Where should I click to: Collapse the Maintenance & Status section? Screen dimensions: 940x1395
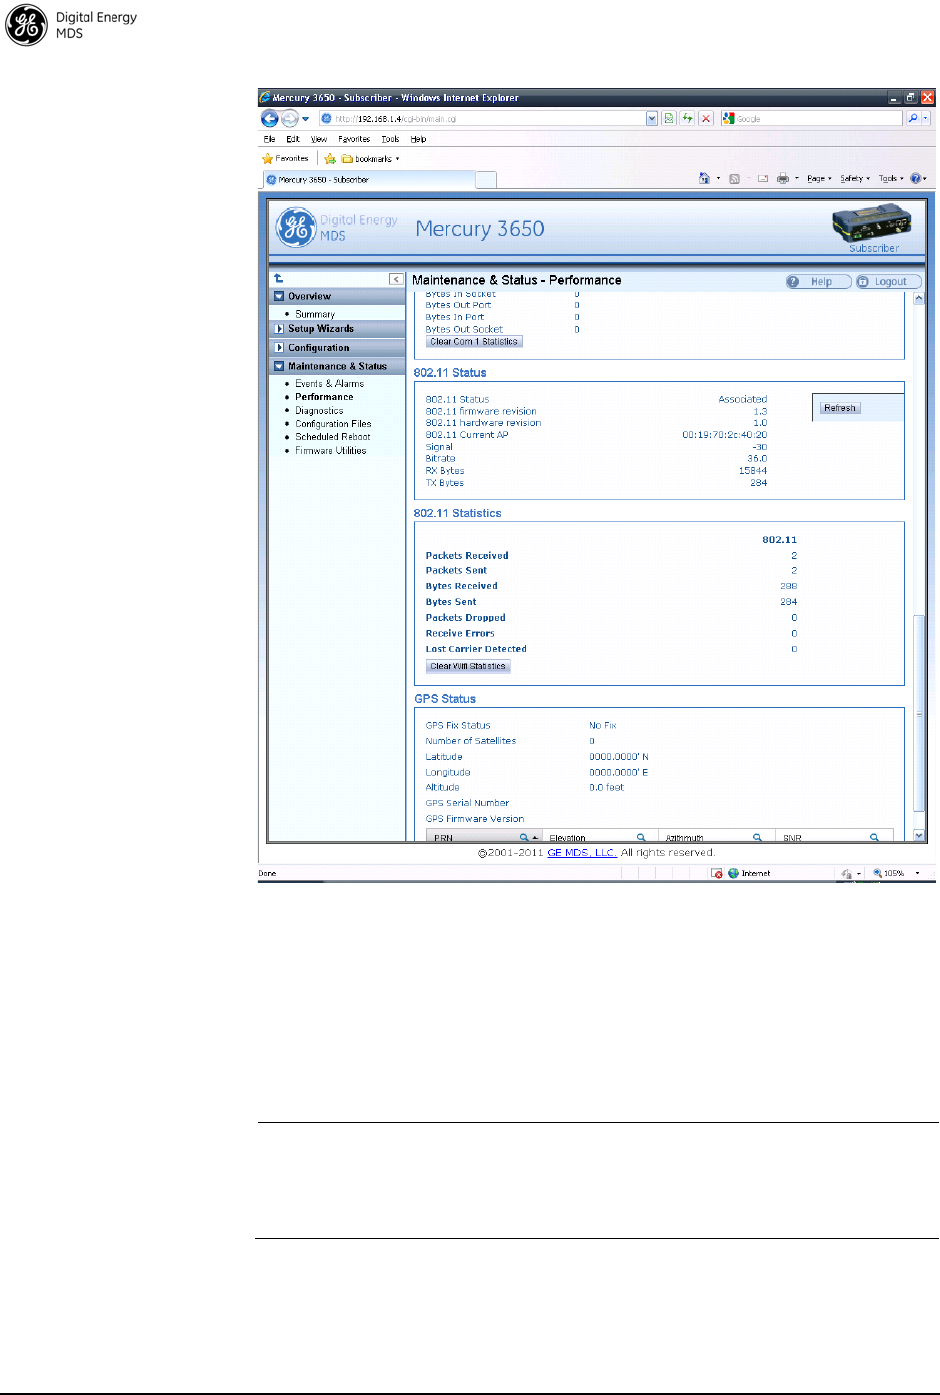coord(279,366)
